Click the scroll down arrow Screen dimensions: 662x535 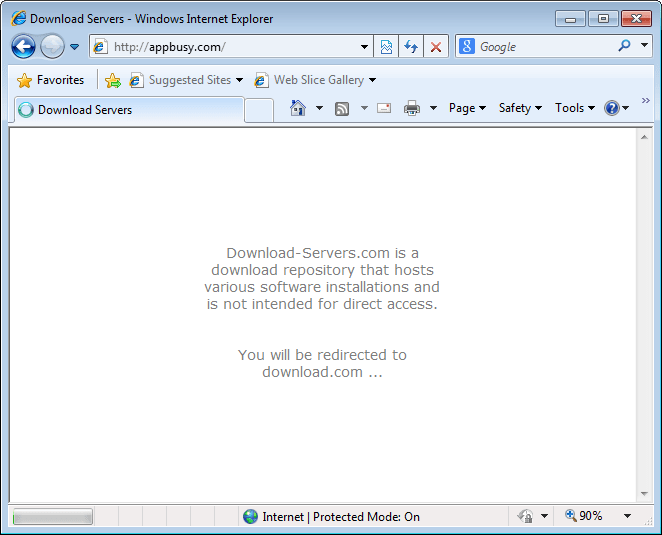pos(644,494)
